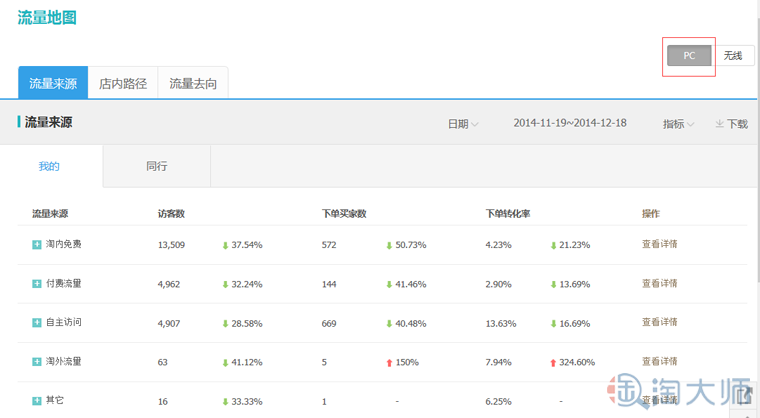View details for 淘外流量 row

(x=660, y=361)
